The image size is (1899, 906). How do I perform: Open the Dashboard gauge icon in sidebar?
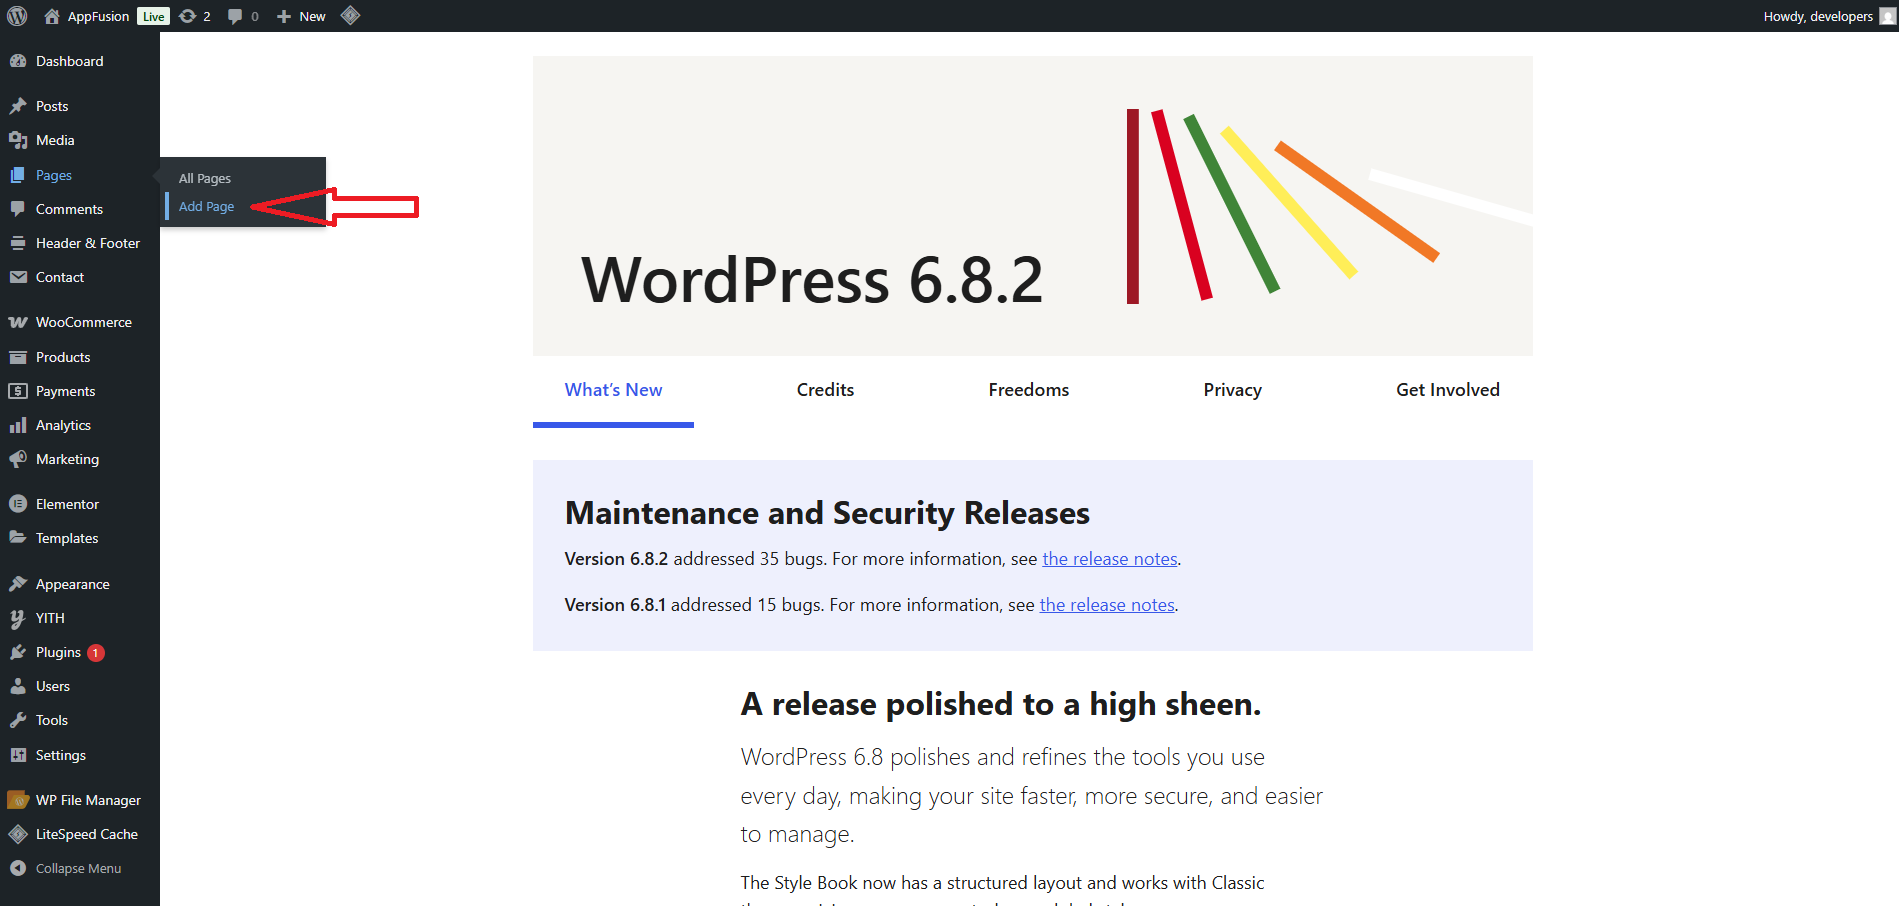point(18,61)
